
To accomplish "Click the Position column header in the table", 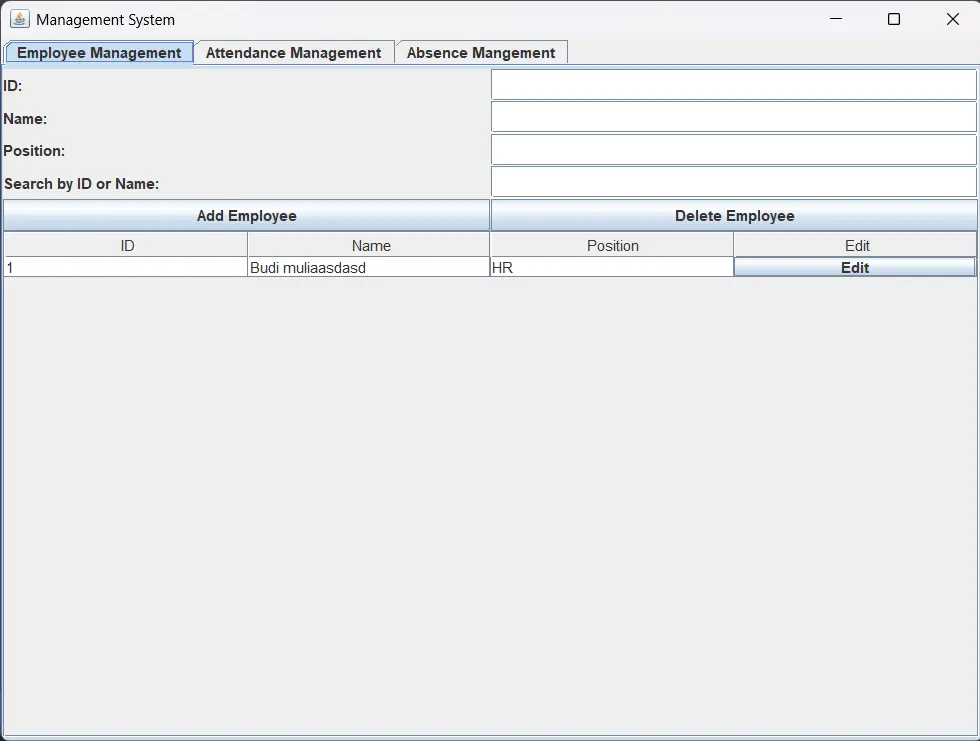I will [x=612, y=245].
